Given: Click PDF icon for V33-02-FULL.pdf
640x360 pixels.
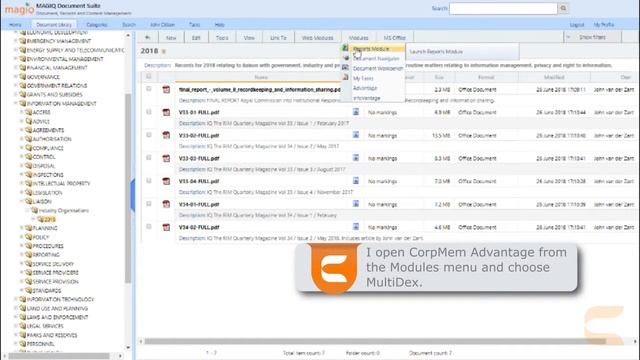Looking at the screenshot, I should [166, 135].
